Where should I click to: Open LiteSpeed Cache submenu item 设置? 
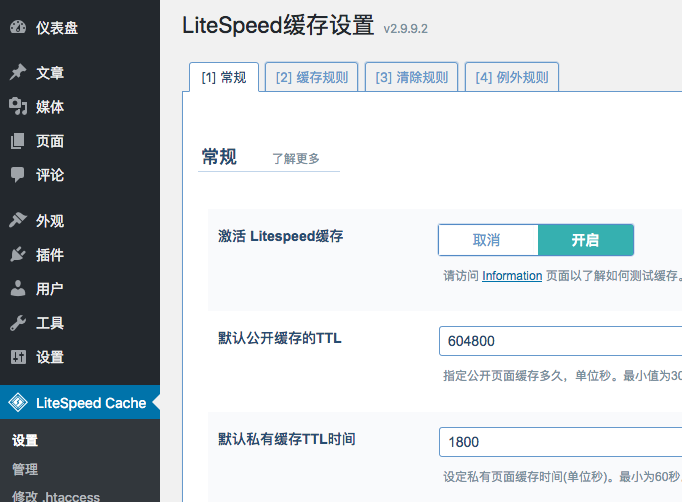point(25,440)
